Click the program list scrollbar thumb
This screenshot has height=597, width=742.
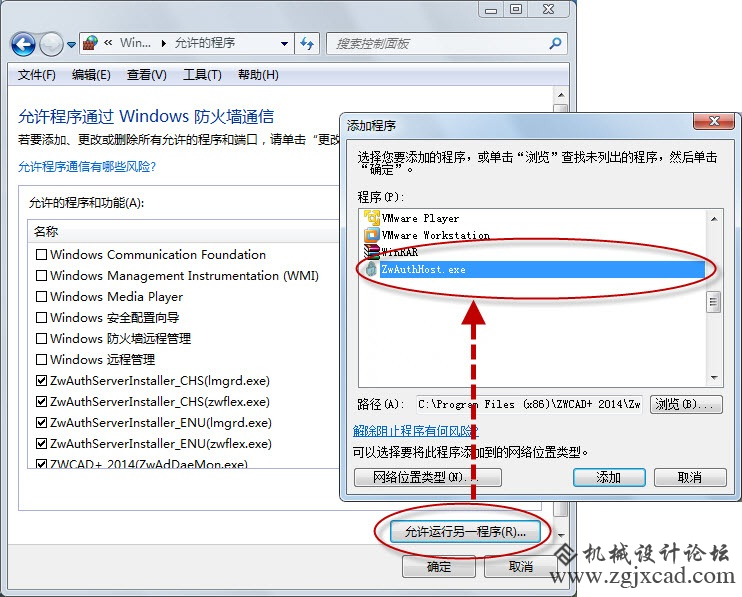[x=714, y=302]
